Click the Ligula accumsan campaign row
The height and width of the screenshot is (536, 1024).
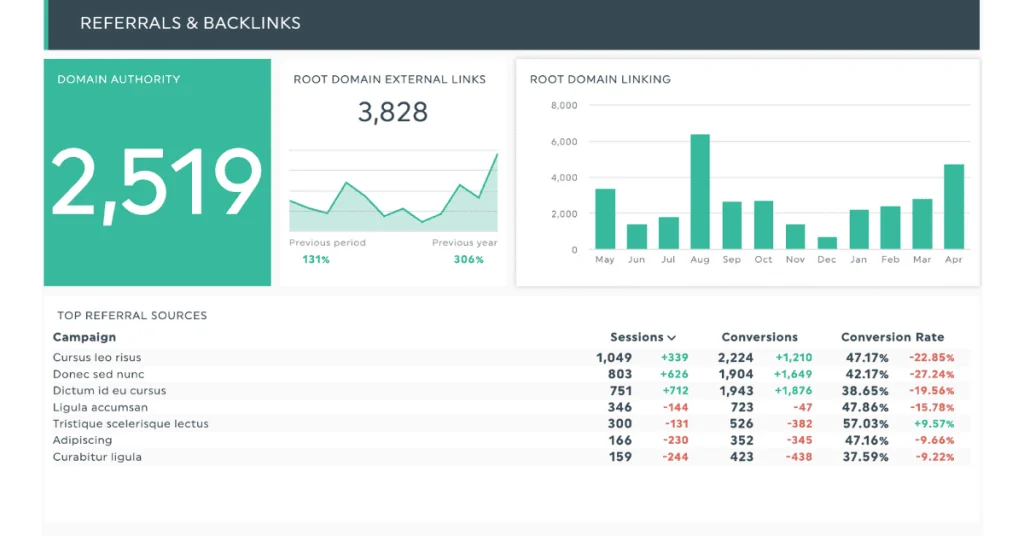pyautogui.click(x=100, y=407)
